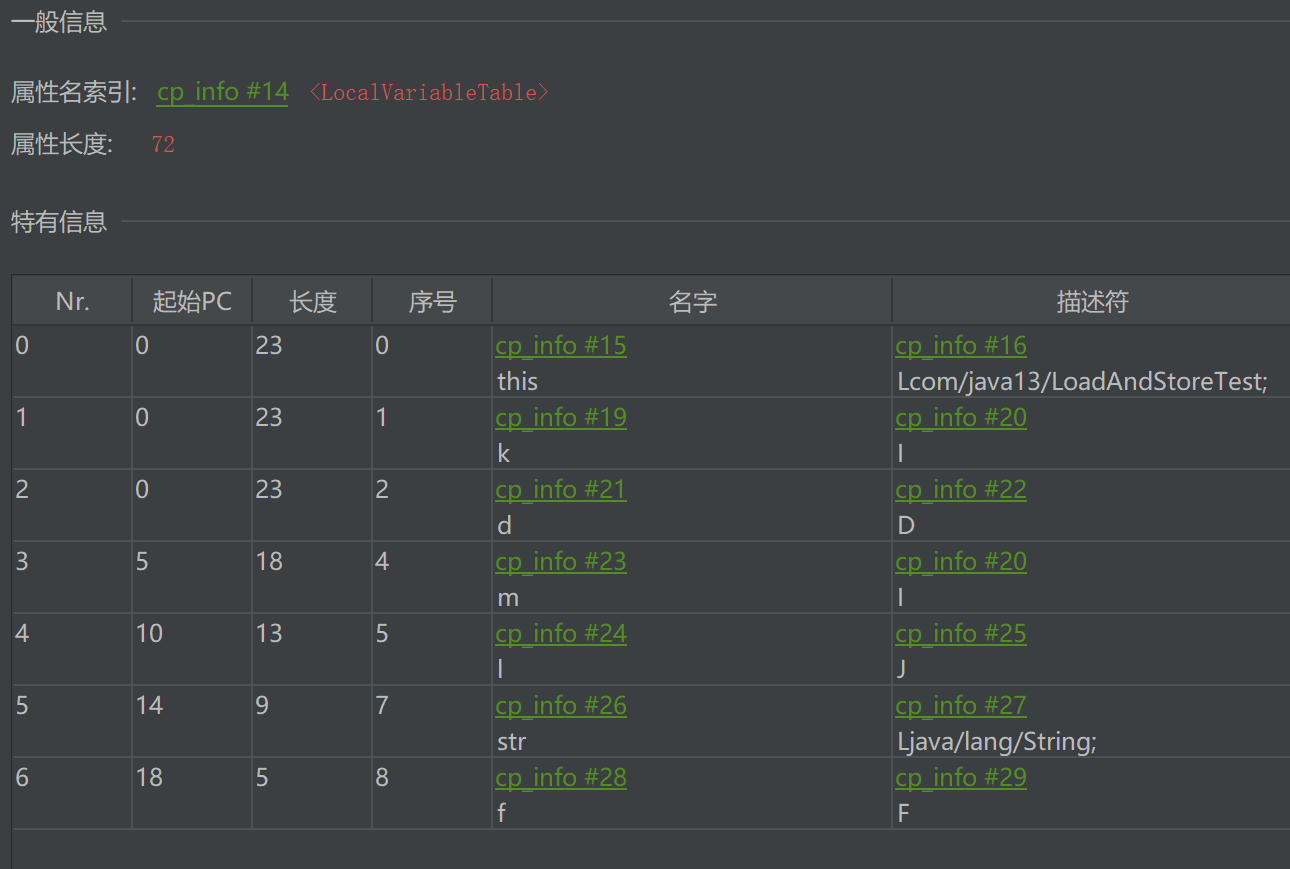The image size is (1290, 869).
Task: Follow the cp_info #29 descriptor link
Action: (x=961, y=778)
